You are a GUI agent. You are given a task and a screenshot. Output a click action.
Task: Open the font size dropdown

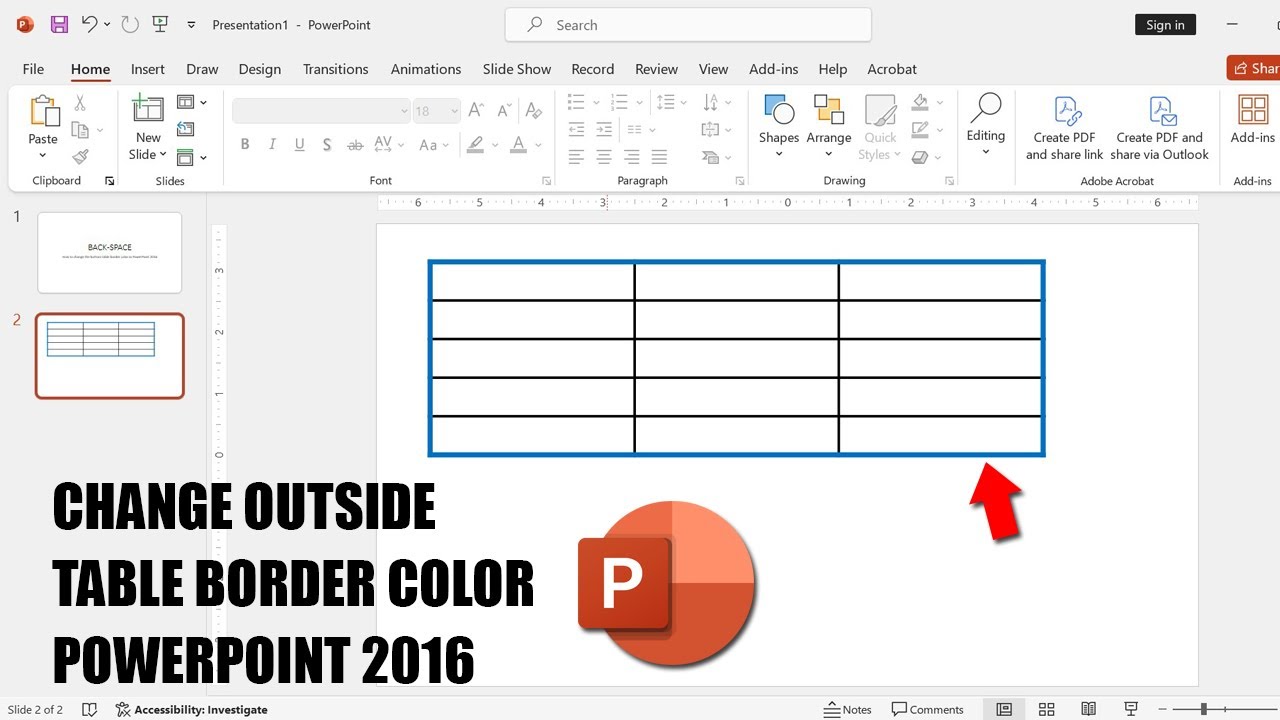tap(454, 111)
